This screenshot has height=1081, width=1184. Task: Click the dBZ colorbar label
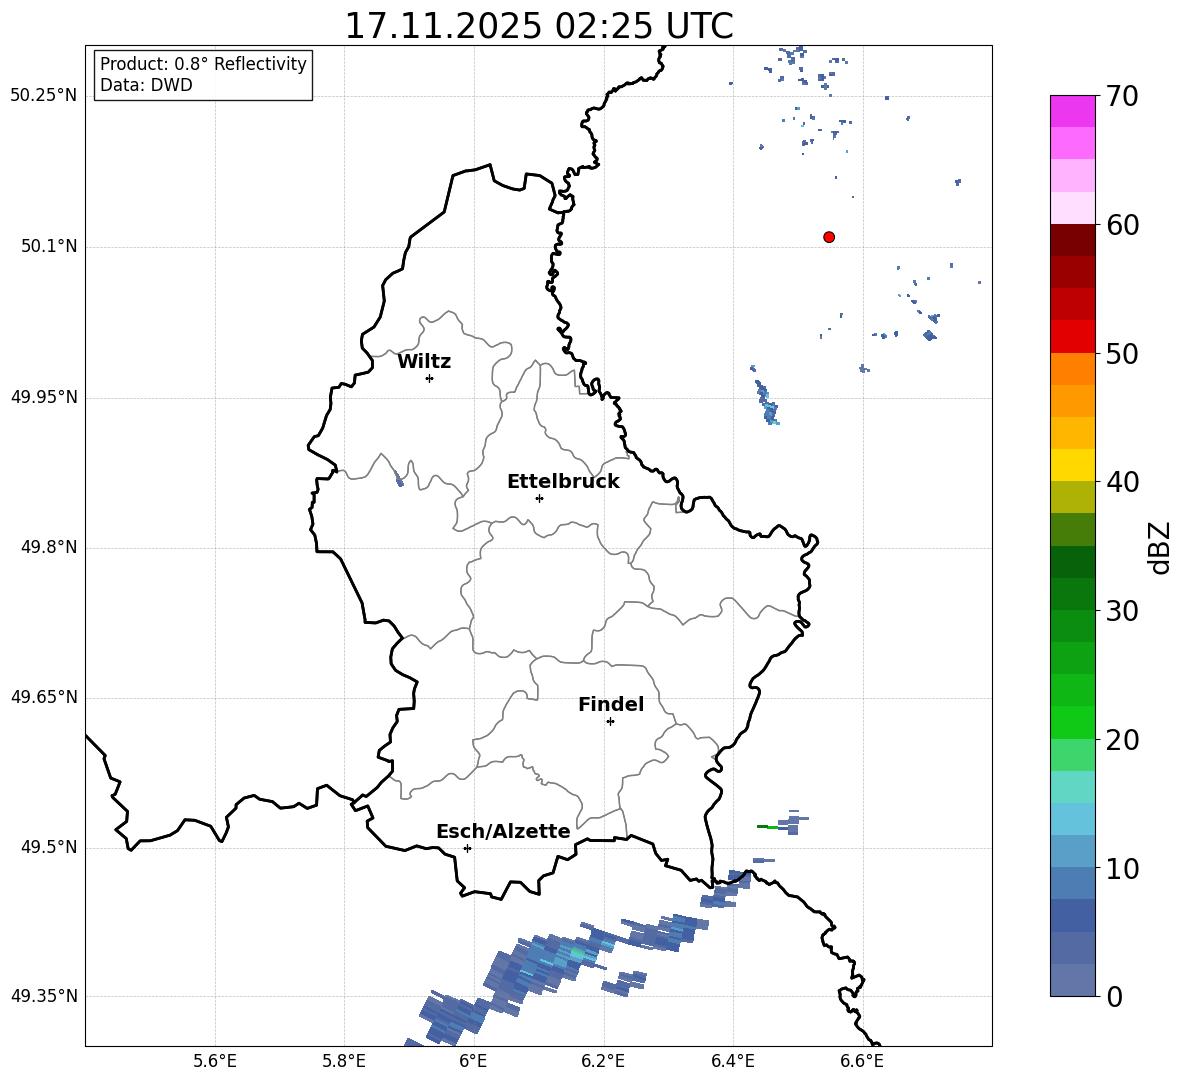[x=1159, y=547]
